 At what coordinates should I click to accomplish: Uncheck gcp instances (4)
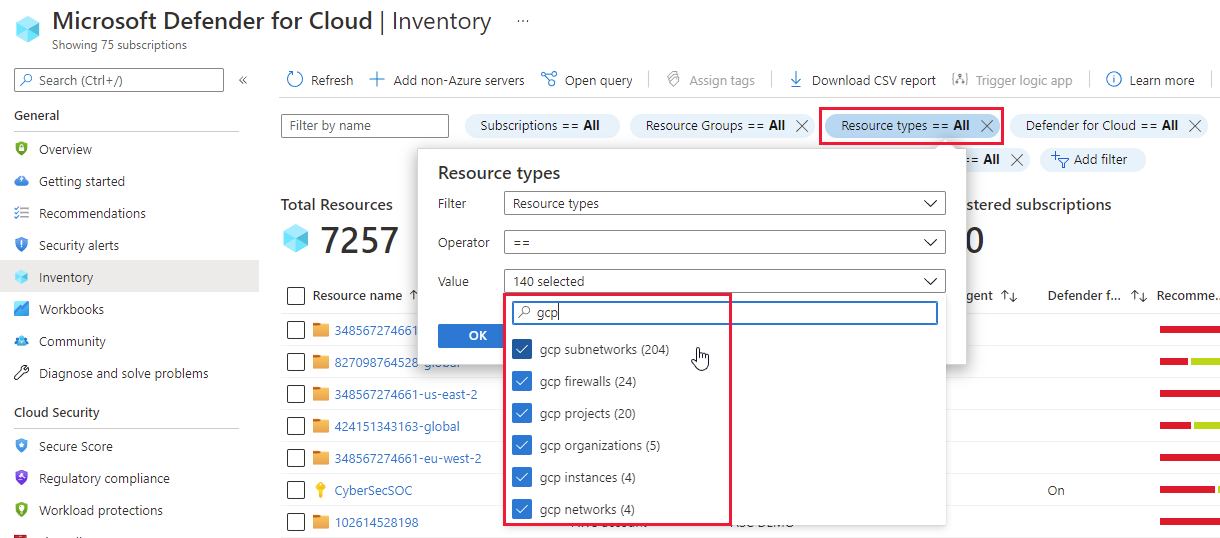522,477
